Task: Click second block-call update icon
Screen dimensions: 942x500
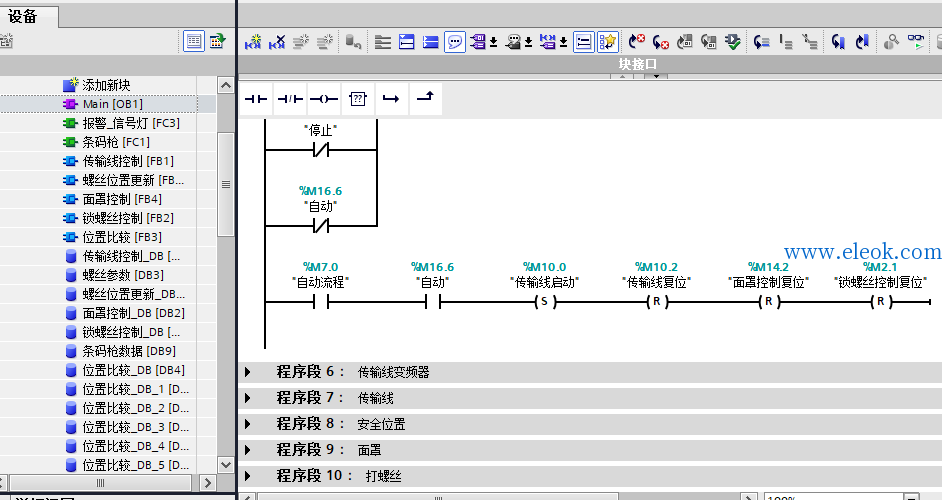Action: tap(709, 41)
